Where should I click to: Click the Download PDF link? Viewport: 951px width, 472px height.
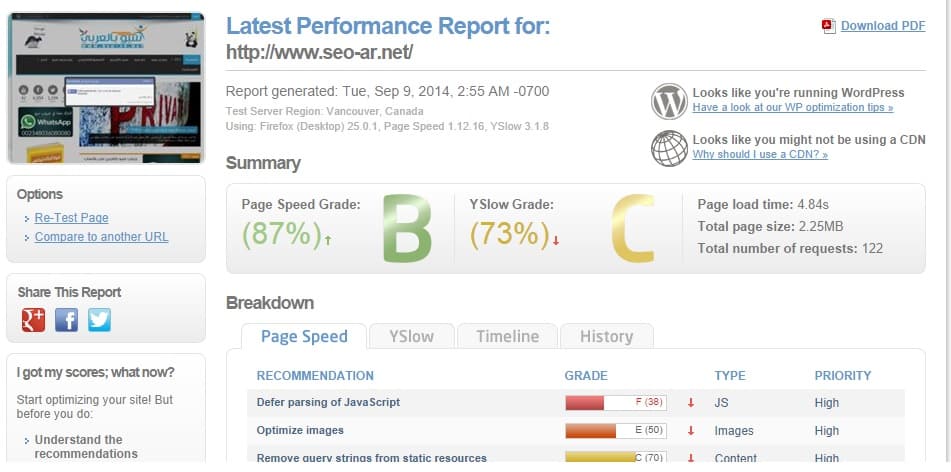(x=883, y=25)
